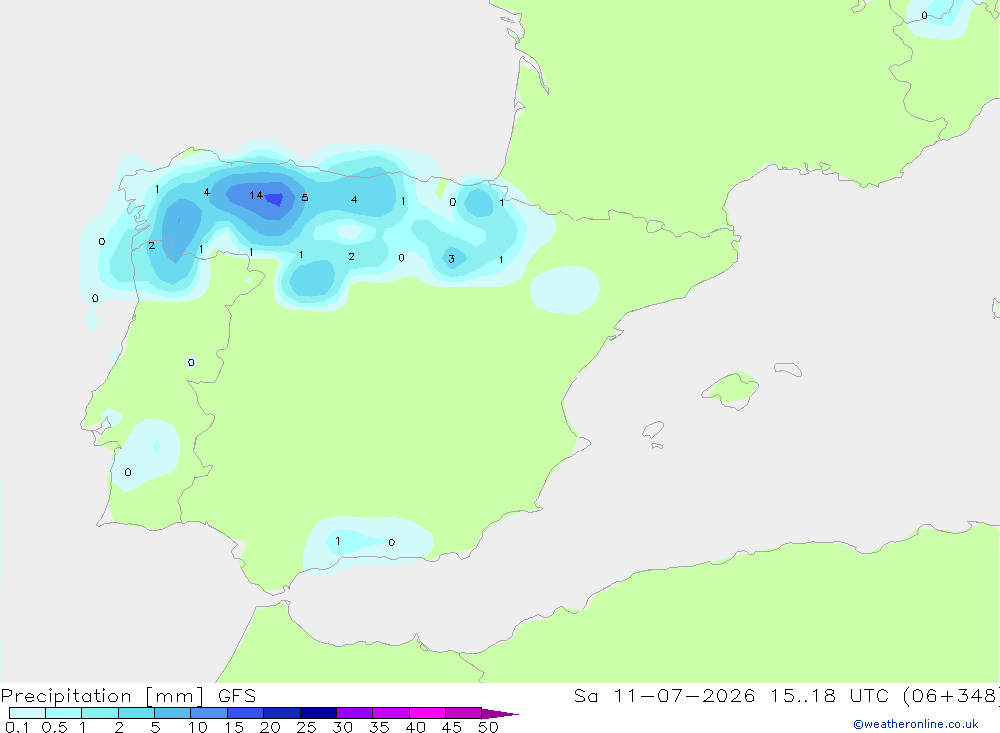This screenshot has width=1000, height=733.
Task: Click the '0' value in the top-right corner
Action: tap(924, 15)
